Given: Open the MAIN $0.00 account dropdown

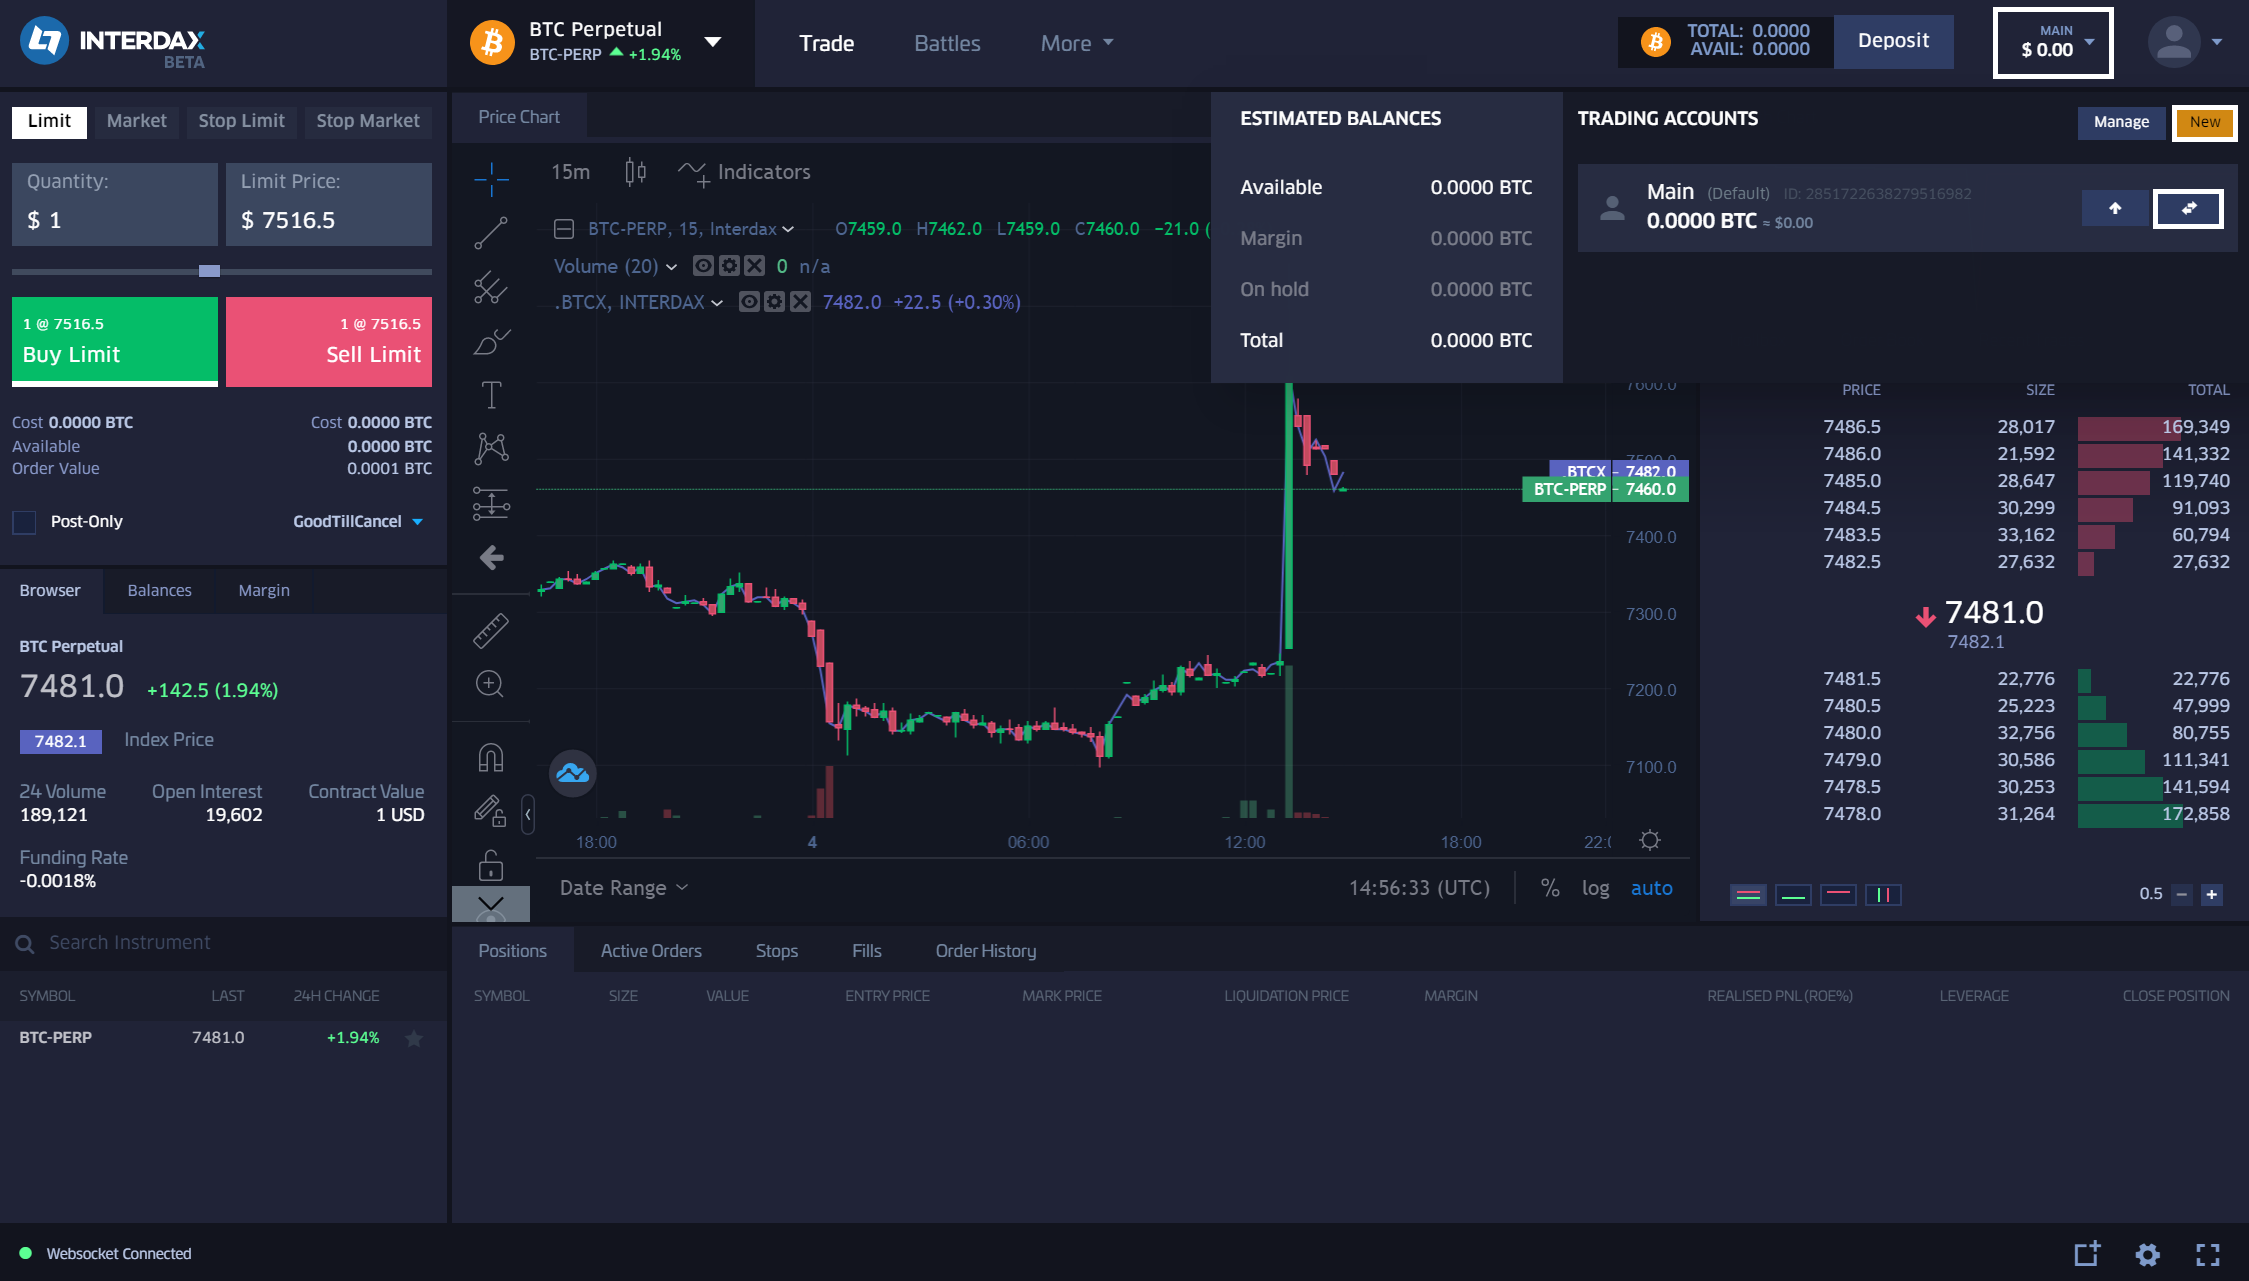Looking at the screenshot, I should (2053, 42).
